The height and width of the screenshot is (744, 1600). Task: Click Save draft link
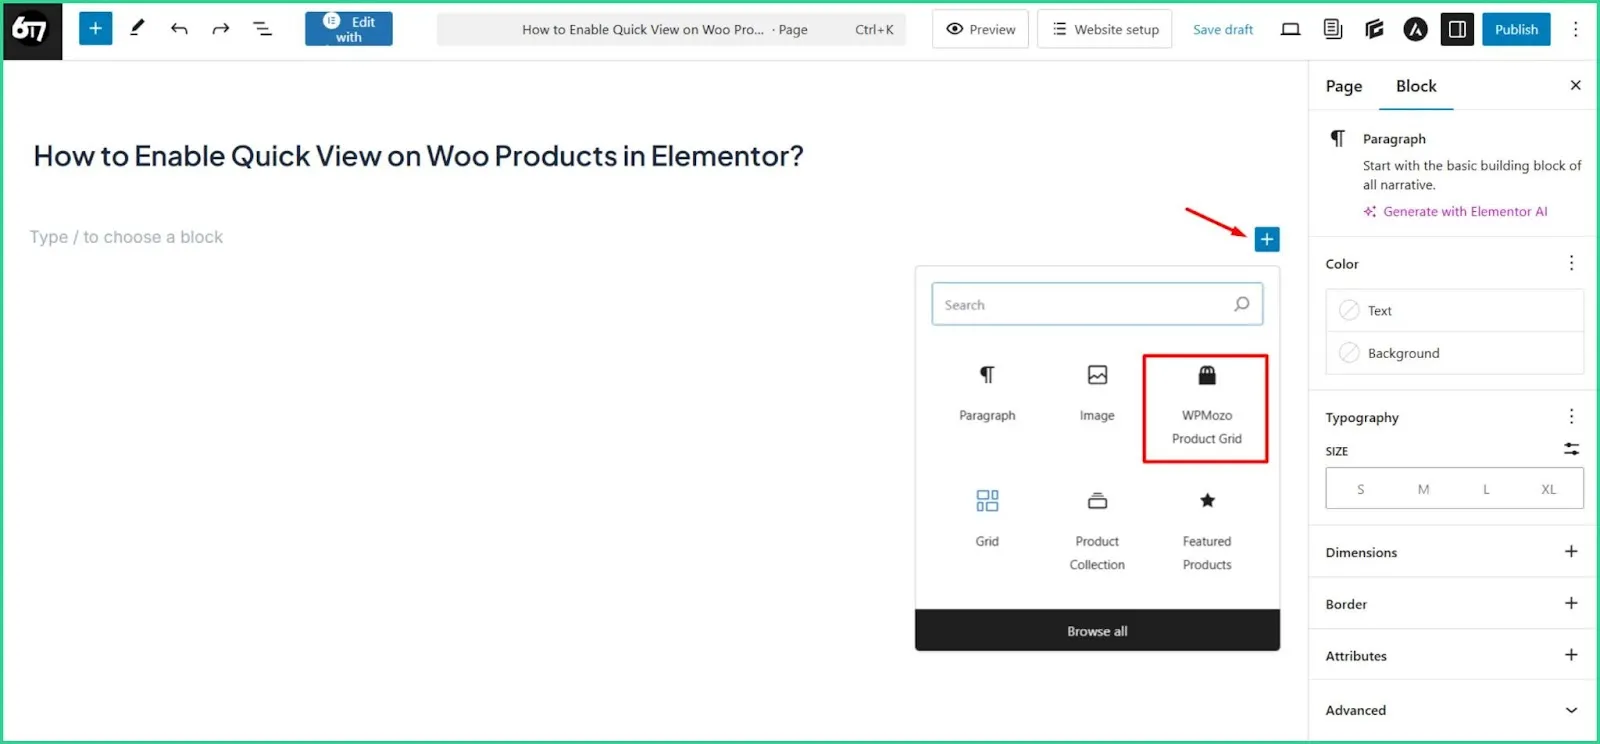1222,29
